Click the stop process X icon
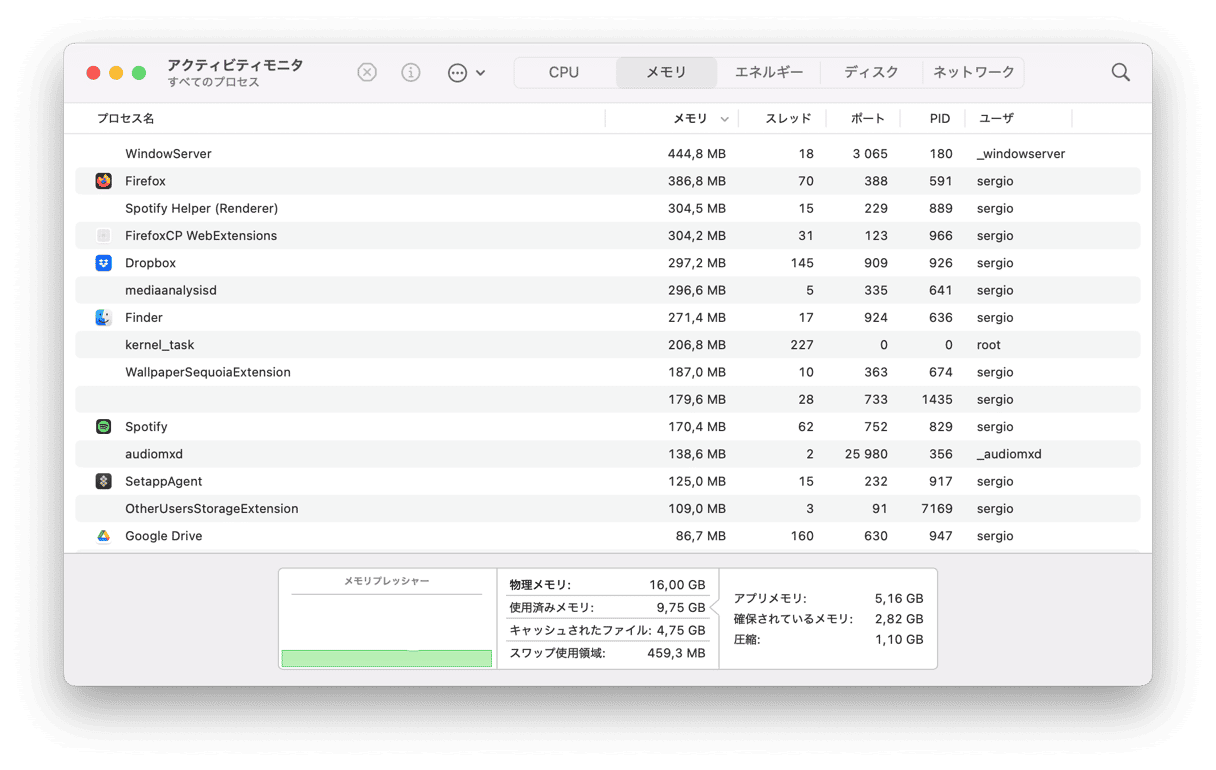Image resolution: width=1216 pixels, height=770 pixels. pyautogui.click(x=367, y=72)
